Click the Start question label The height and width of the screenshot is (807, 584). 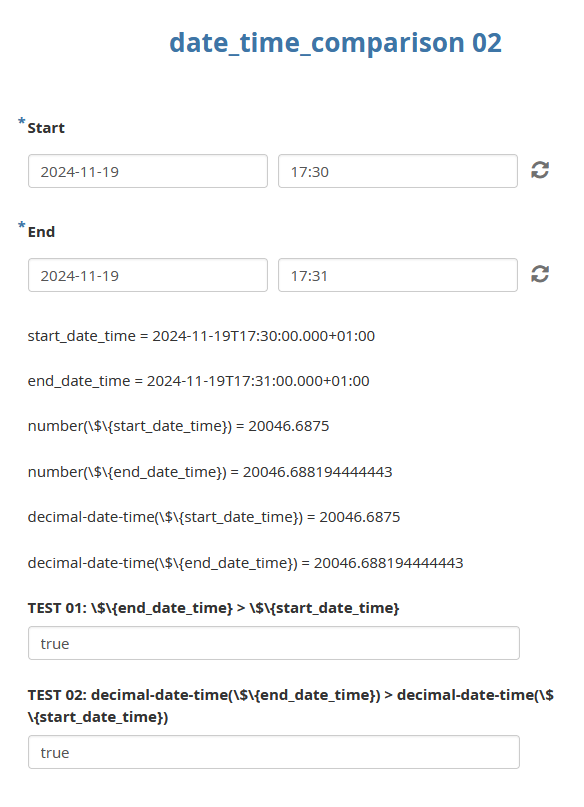tap(46, 128)
